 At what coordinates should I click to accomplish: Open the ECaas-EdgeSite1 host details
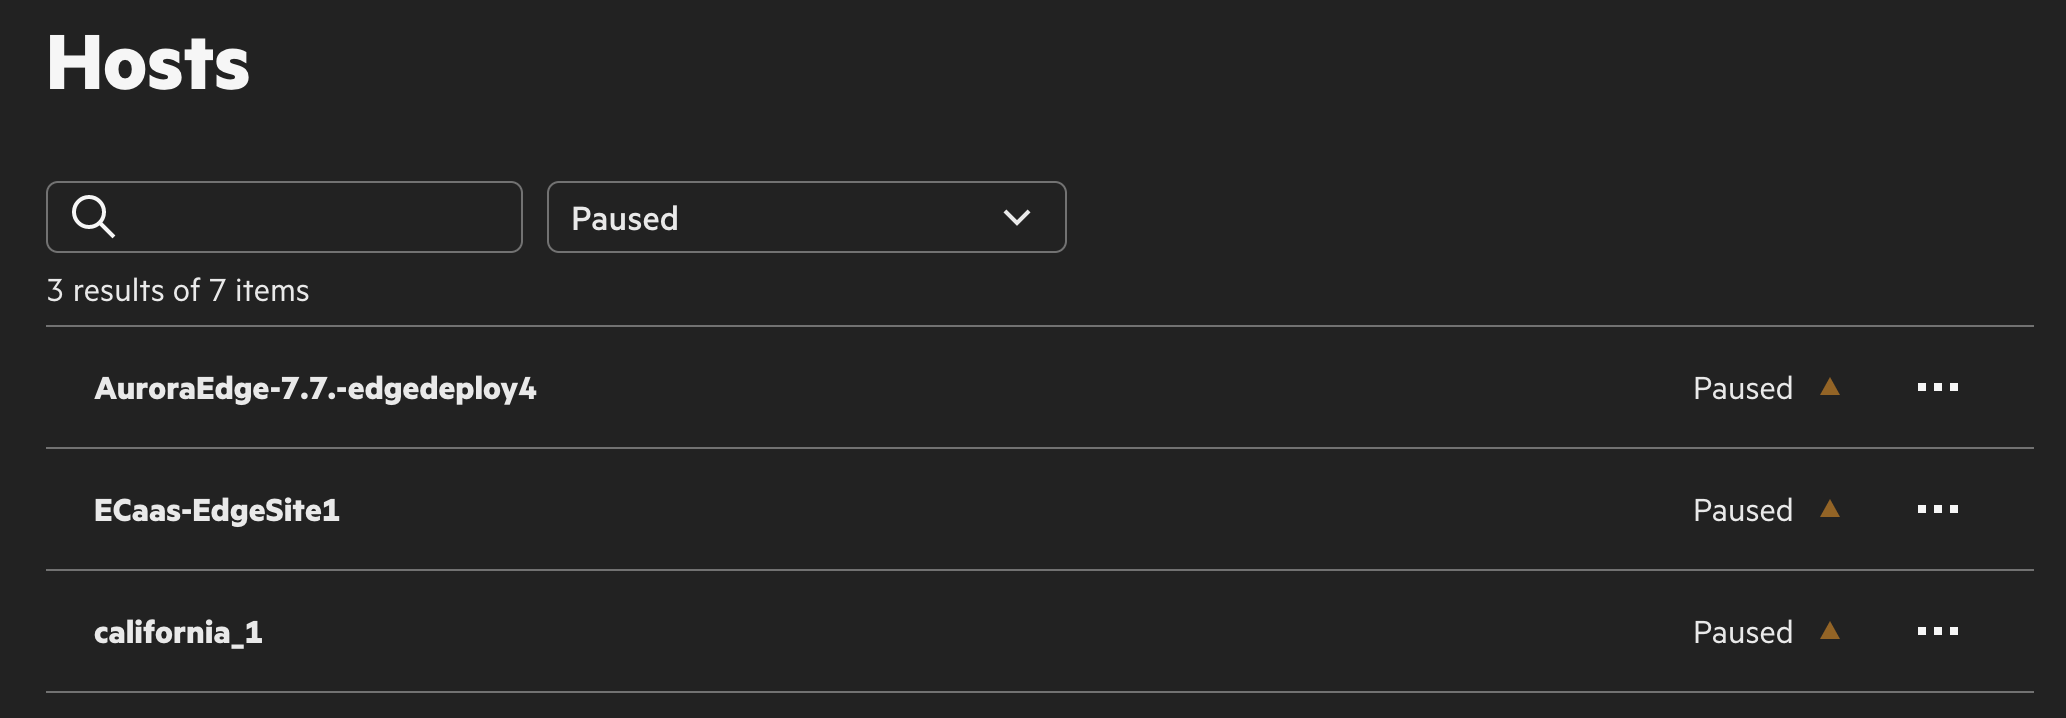(x=217, y=511)
